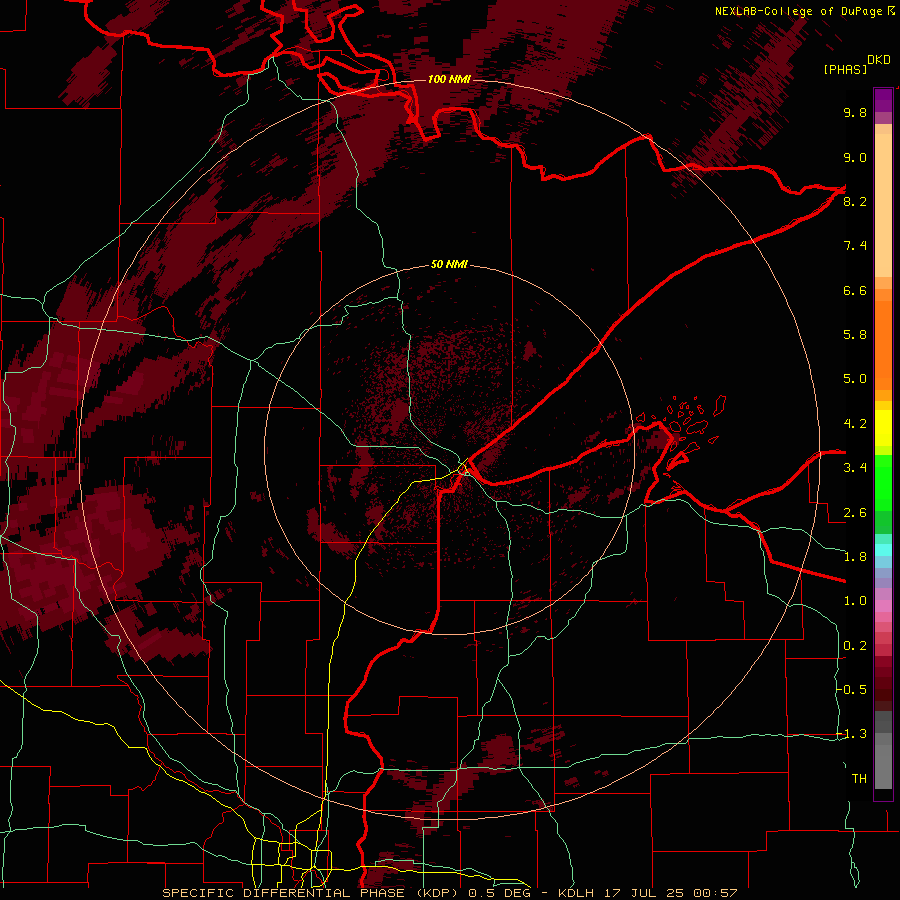Click the 2.6 value on color scale
900x900 pixels.
click(855, 513)
